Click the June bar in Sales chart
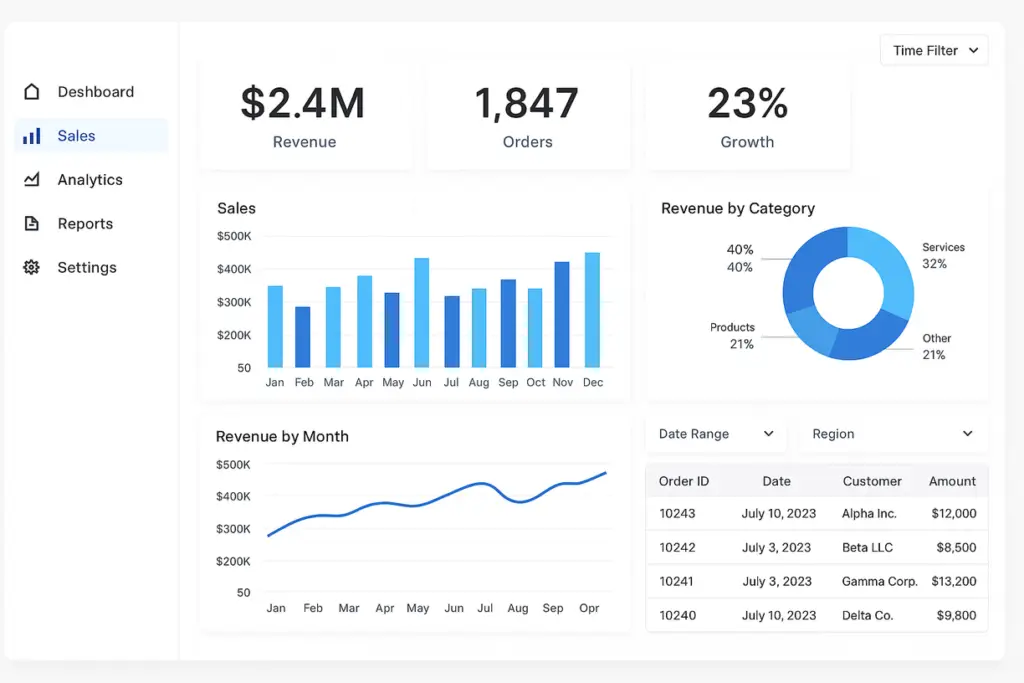Screen dimensions: 1024x683 [x=422, y=313]
